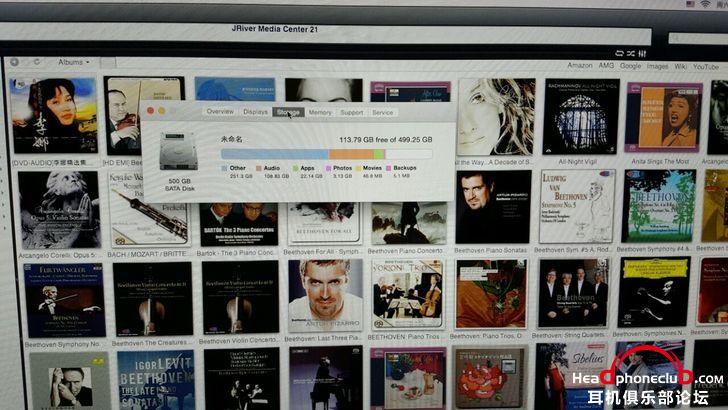Click the Movies legend color swatch
This screenshot has width=728, height=410.
358,169
